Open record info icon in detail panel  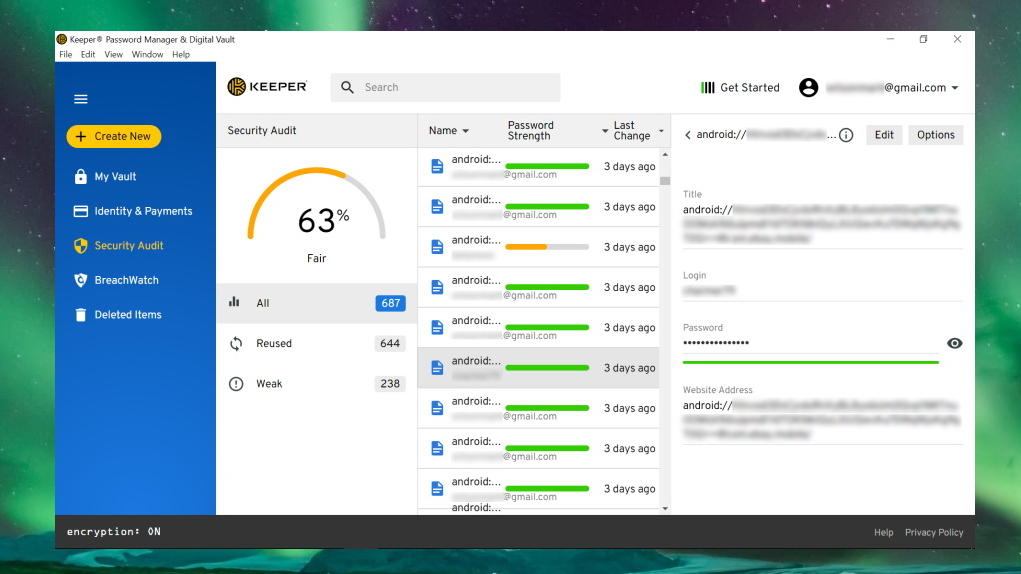(x=846, y=135)
